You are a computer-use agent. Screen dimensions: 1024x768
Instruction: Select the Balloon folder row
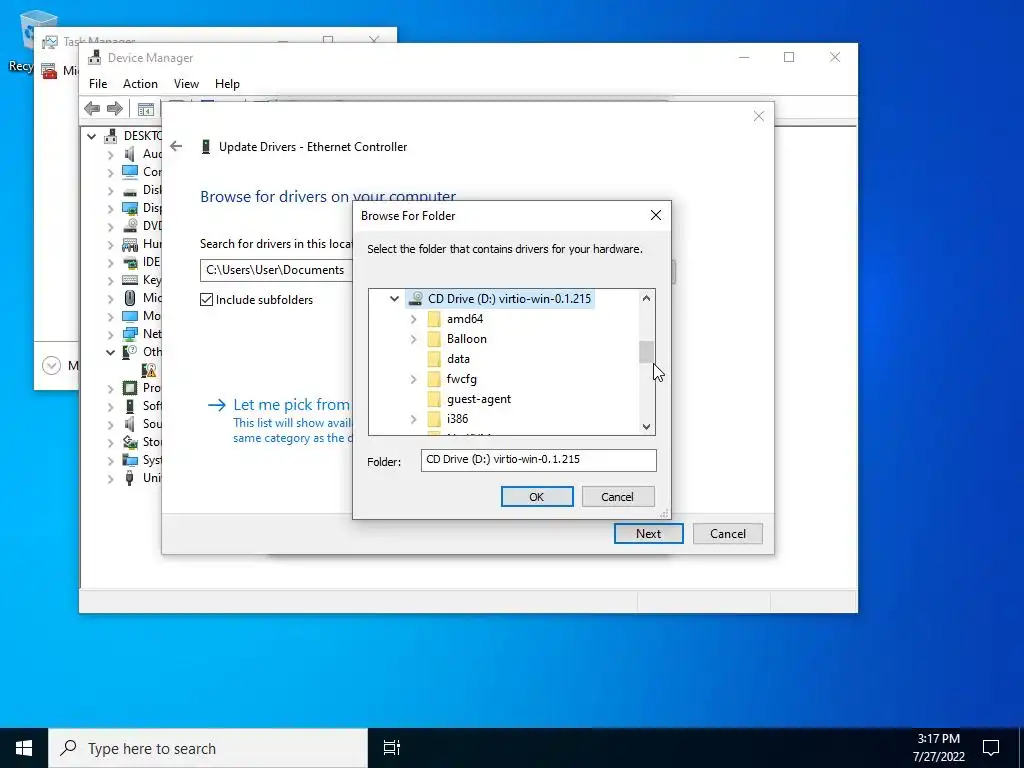click(x=466, y=339)
